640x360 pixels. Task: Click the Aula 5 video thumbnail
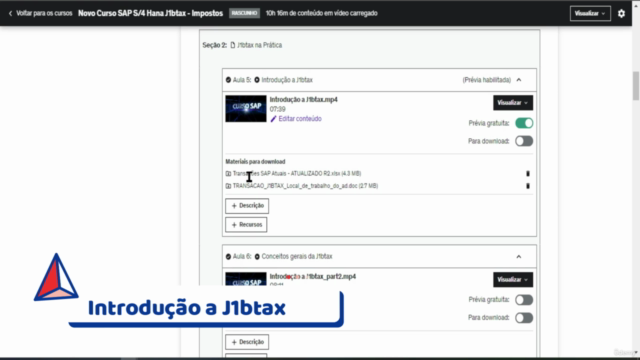(x=246, y=109)
